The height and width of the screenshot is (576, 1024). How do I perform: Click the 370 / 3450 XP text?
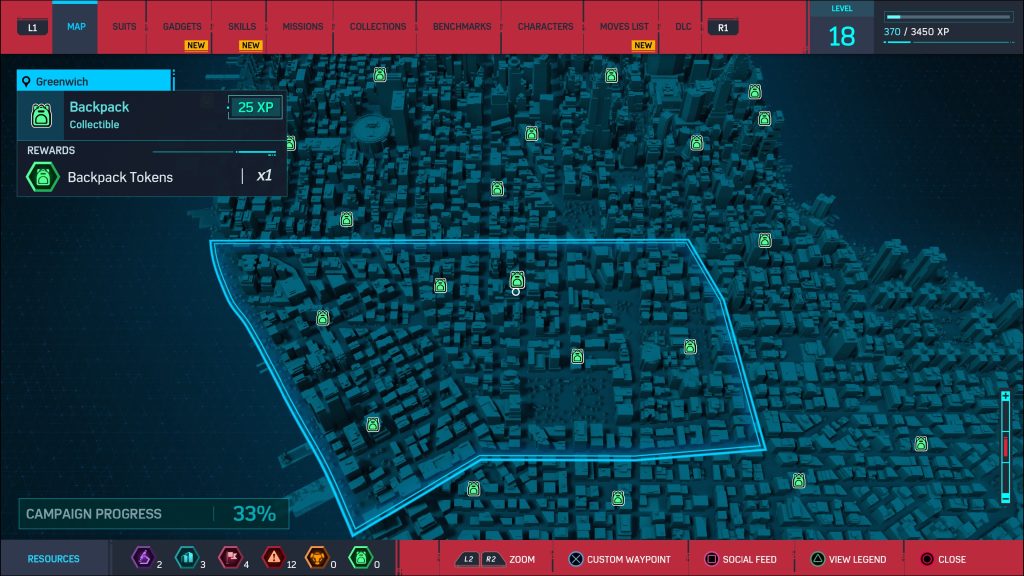[916, 31]
